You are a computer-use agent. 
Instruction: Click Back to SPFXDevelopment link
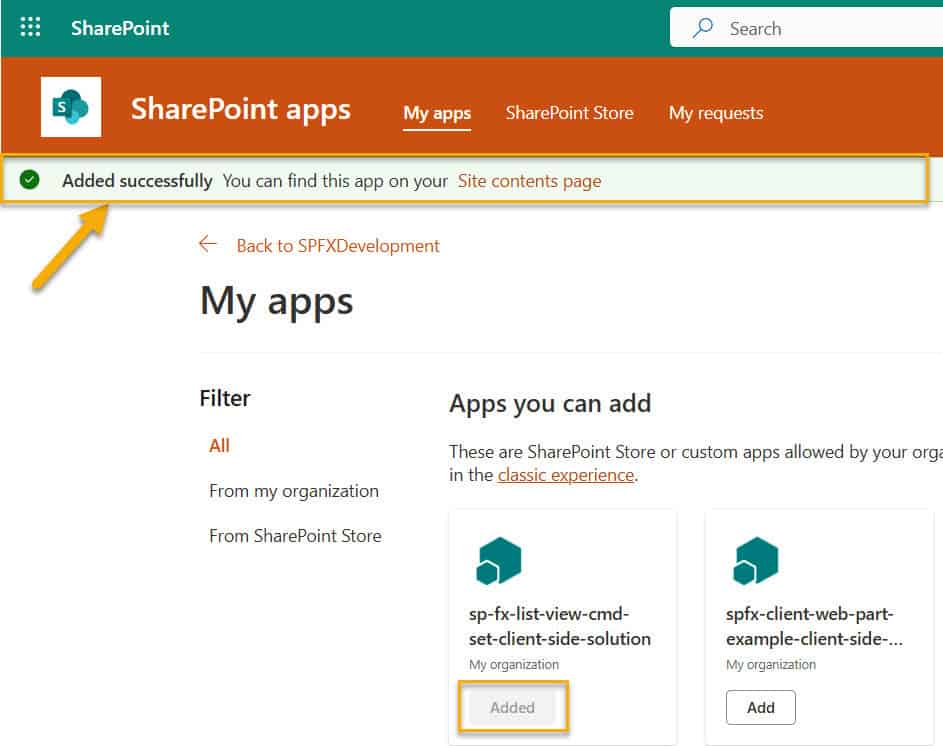coord(338,245)
